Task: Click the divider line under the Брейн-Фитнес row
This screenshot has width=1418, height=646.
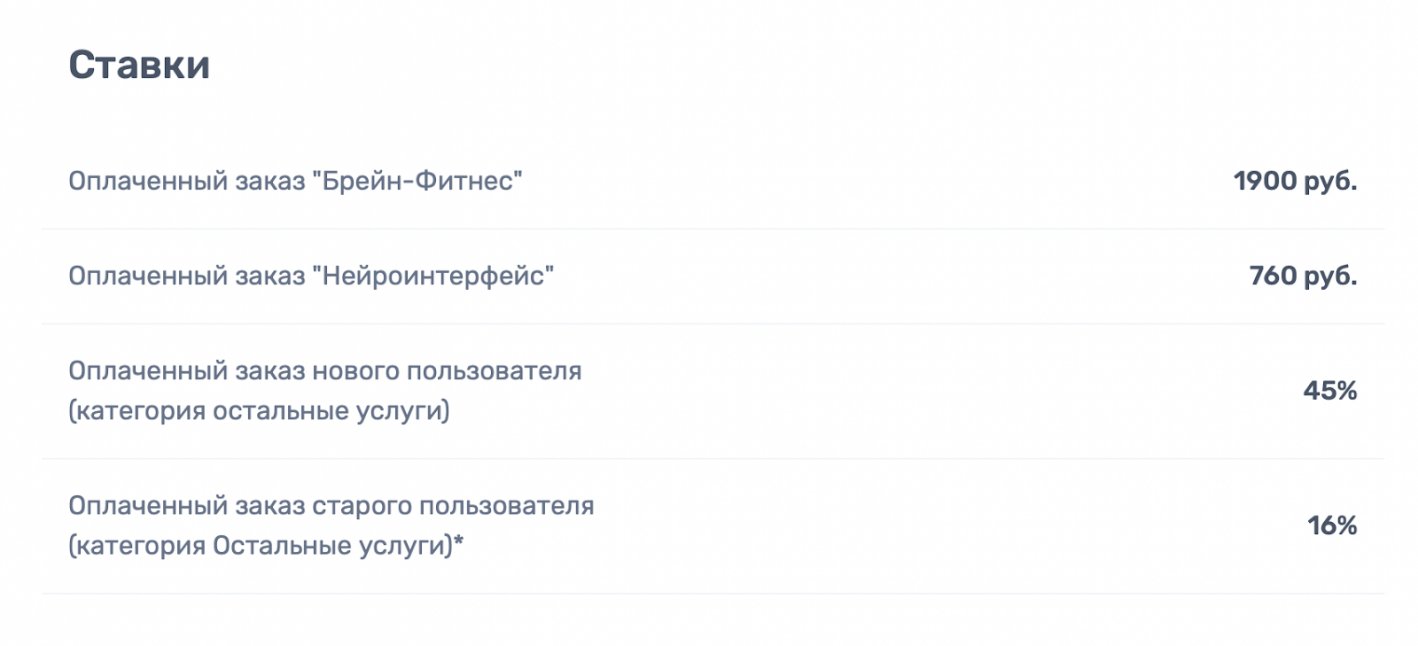Action: (x=713, y=229)
